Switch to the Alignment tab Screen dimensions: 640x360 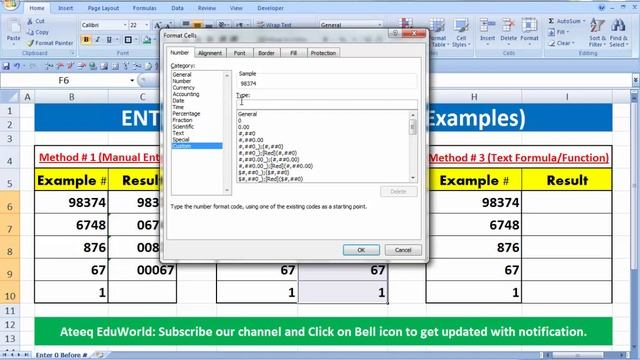tap(210, 53)
